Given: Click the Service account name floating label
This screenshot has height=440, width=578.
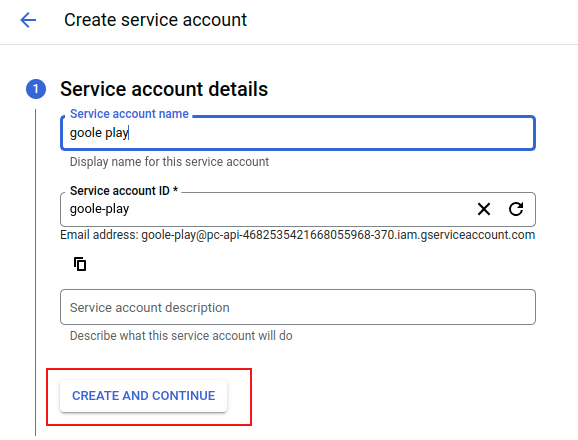Looking at the screenshot, I should tap(129, 114).
